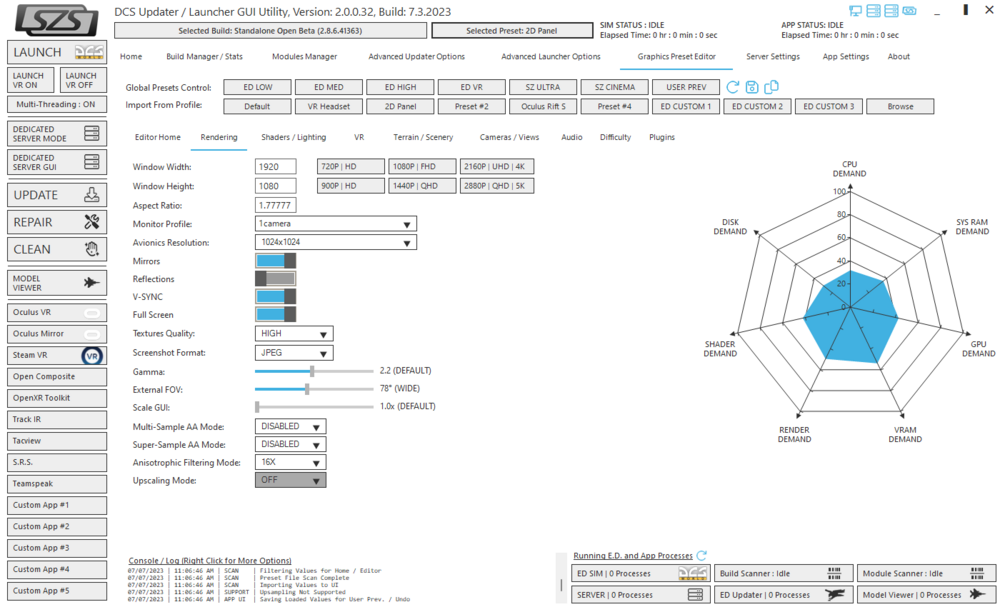The height and width of the screenshot is (607, 1000).
Task: Click the SZS logo at top left
Action: [56, 20]
